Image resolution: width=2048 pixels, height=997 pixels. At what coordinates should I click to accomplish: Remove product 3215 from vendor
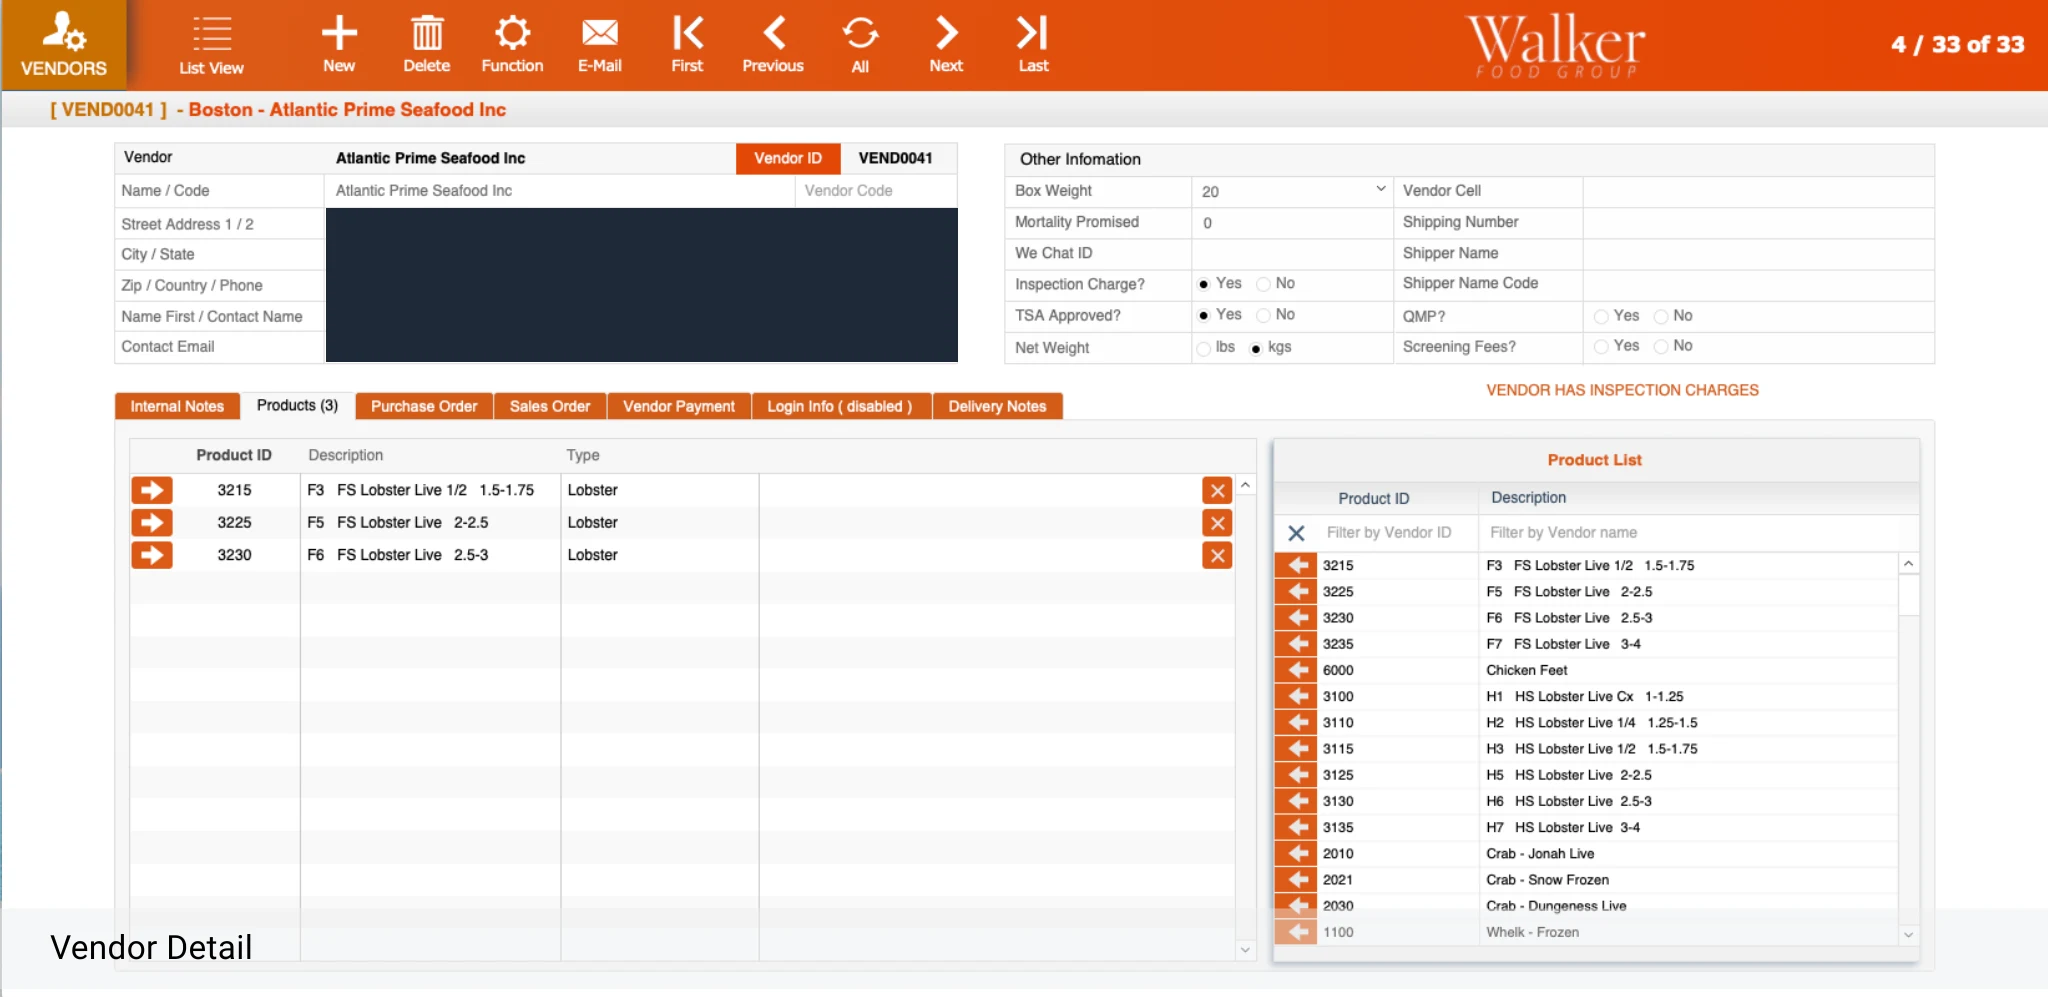[x=1217, y=490]
